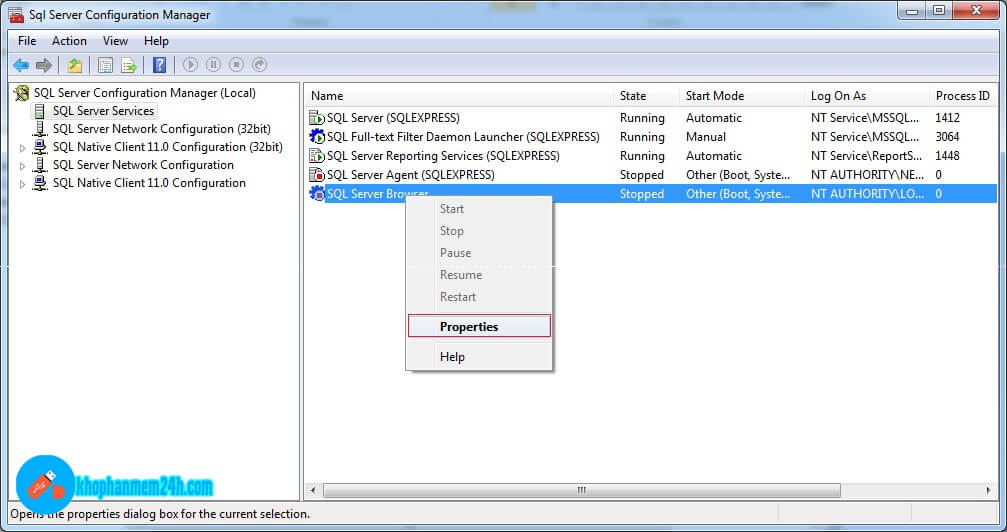Image resolution: width=1007 pixels, height=532 pixels.
Task: Click the Stop Service square icon in toolbar
Action: tap(236, 65)
